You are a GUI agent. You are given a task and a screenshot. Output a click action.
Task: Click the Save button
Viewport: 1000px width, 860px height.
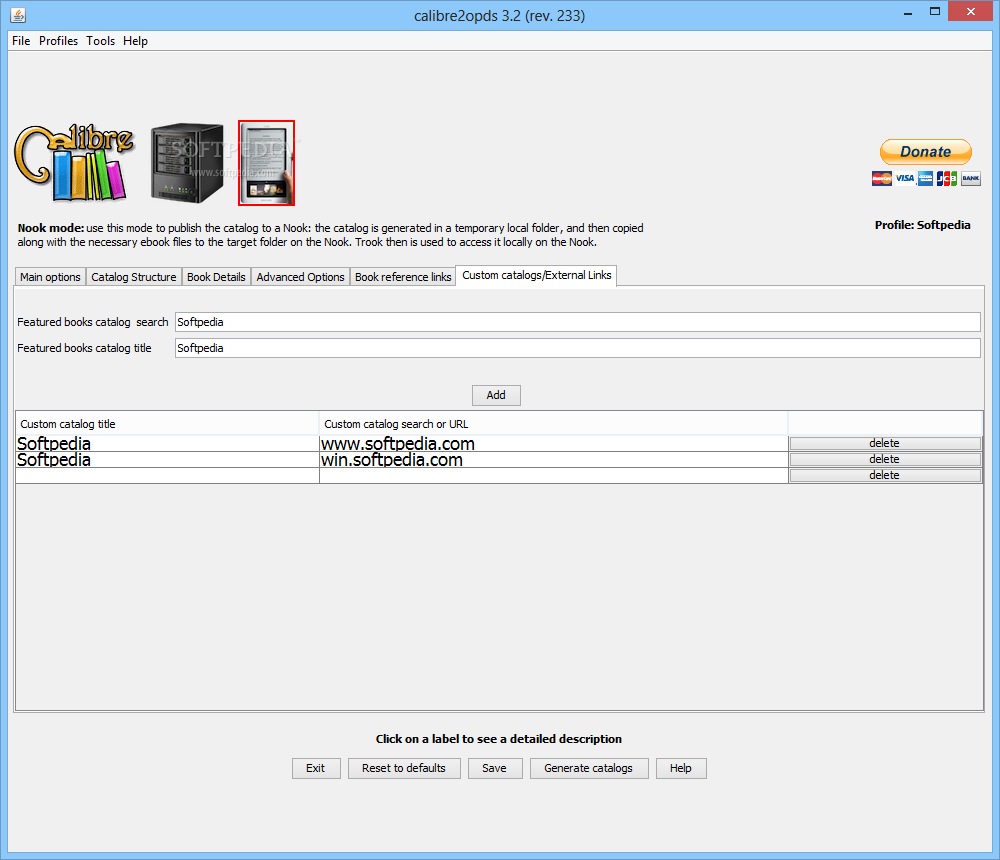(x=495, y=768)
